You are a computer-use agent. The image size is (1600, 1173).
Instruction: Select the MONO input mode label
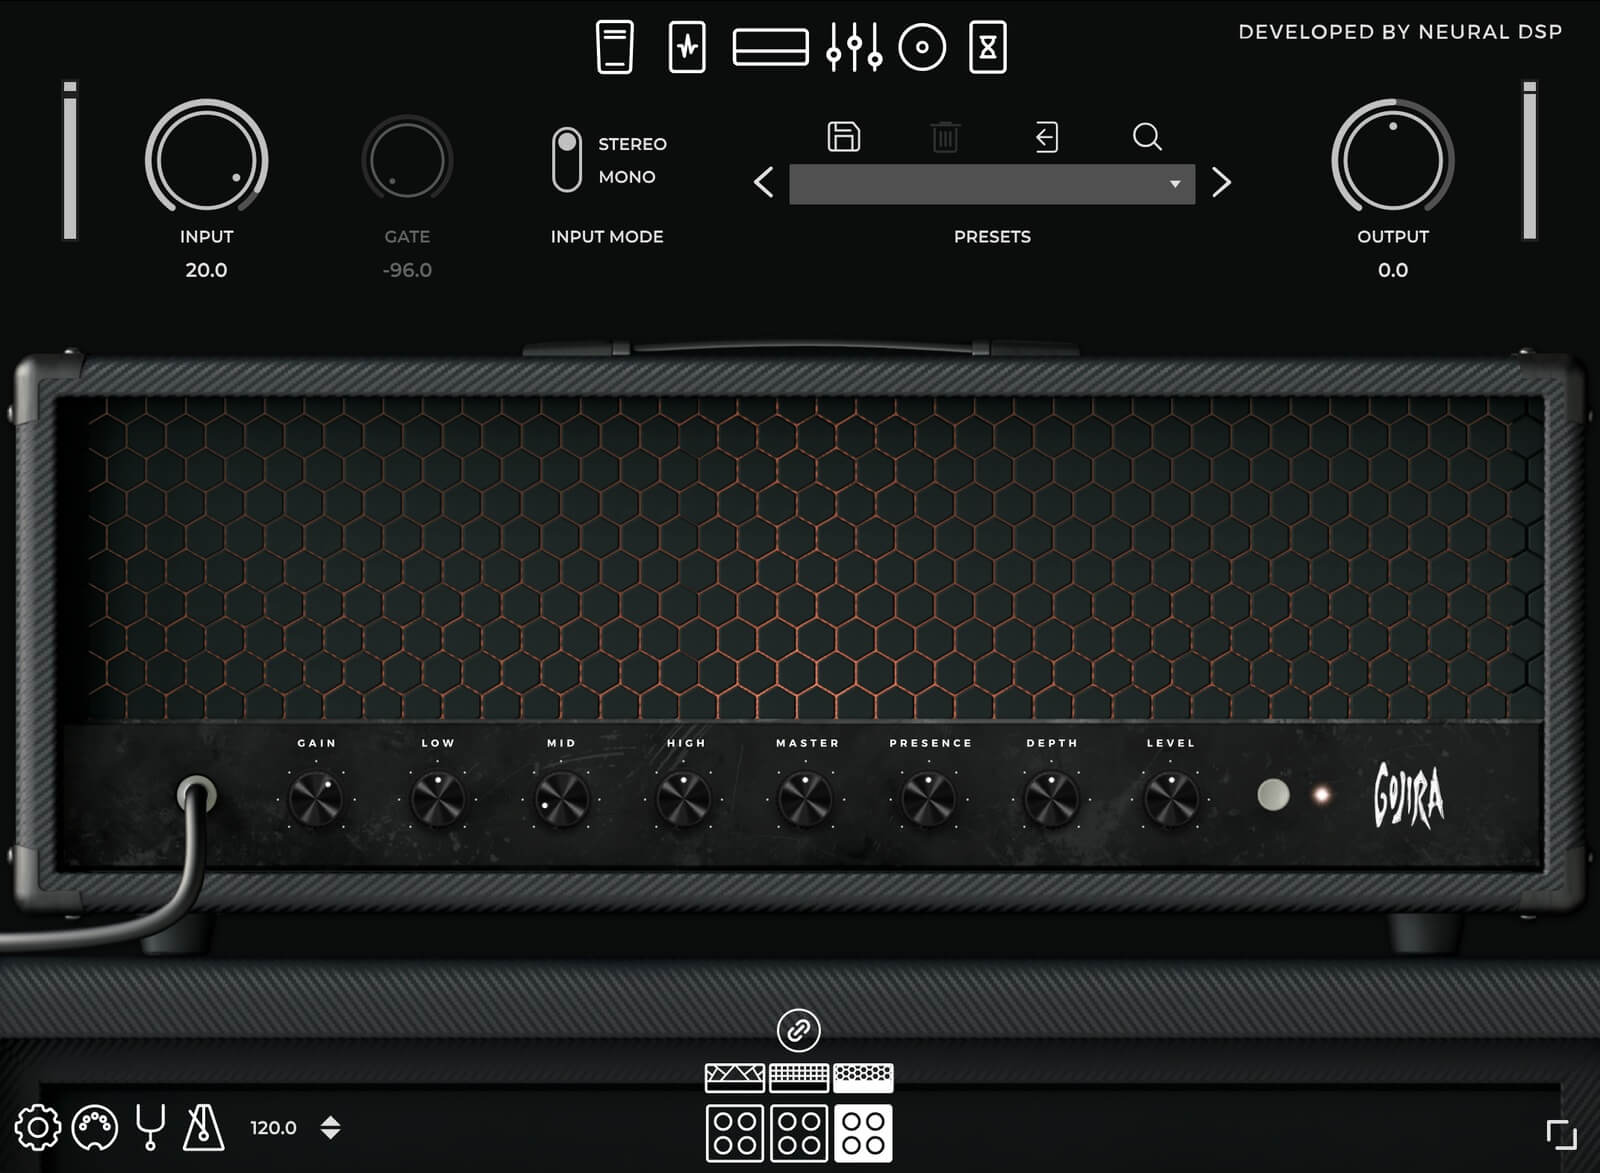627,177
